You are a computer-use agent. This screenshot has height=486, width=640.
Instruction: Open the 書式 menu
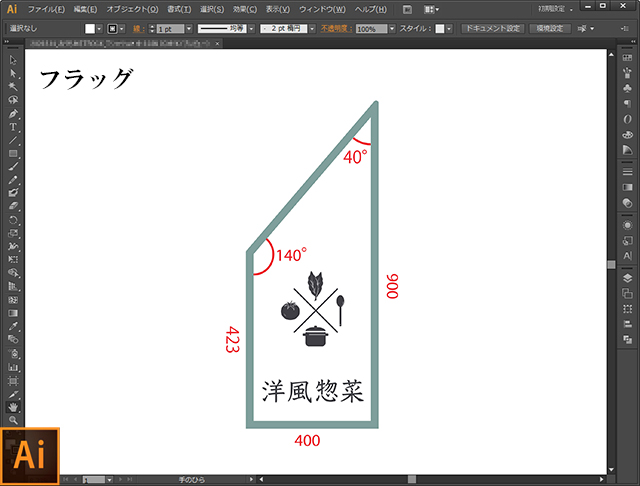click(x=179, y=9)
